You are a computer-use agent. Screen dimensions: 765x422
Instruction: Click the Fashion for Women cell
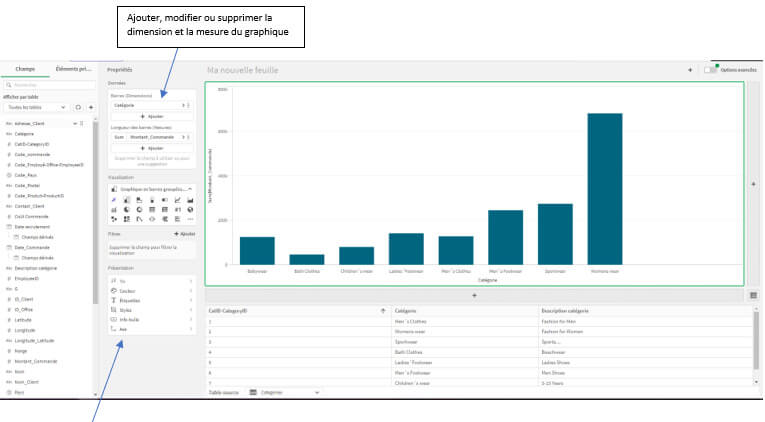tap(562, 332)
